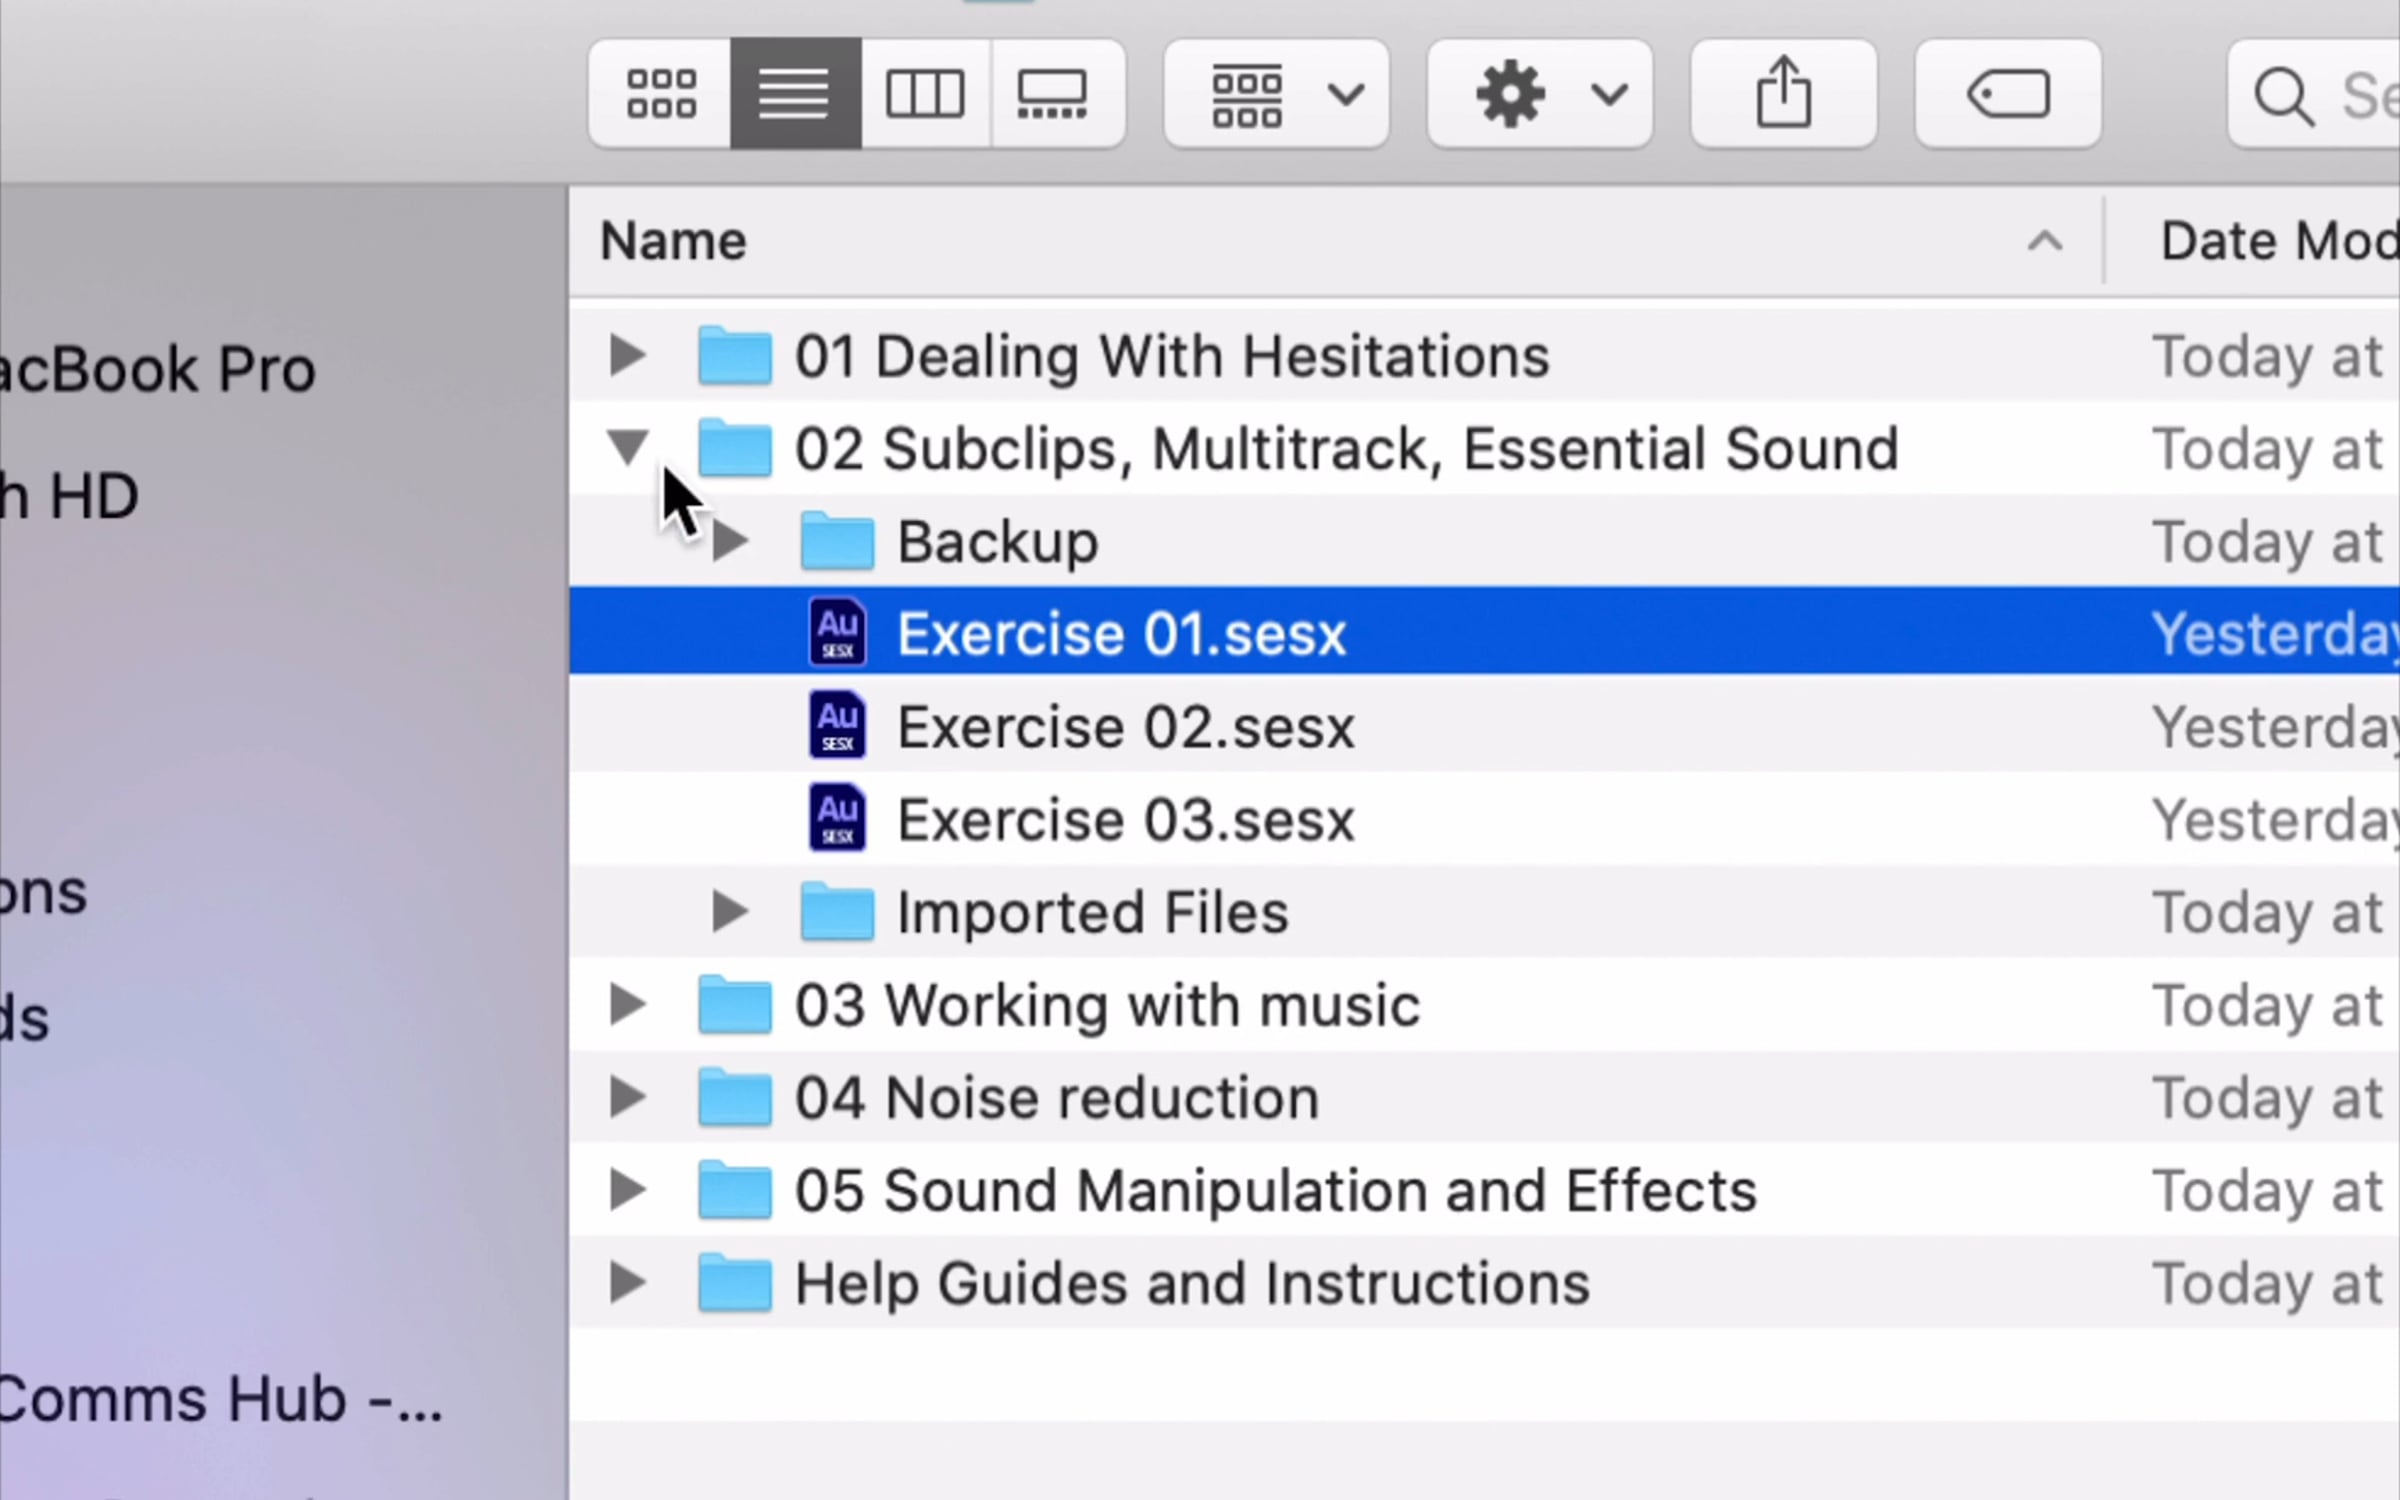Click the Share toolbar button
Image resolution: width=2400 pixels, height=1500 pixels.
click(1783, 94)
